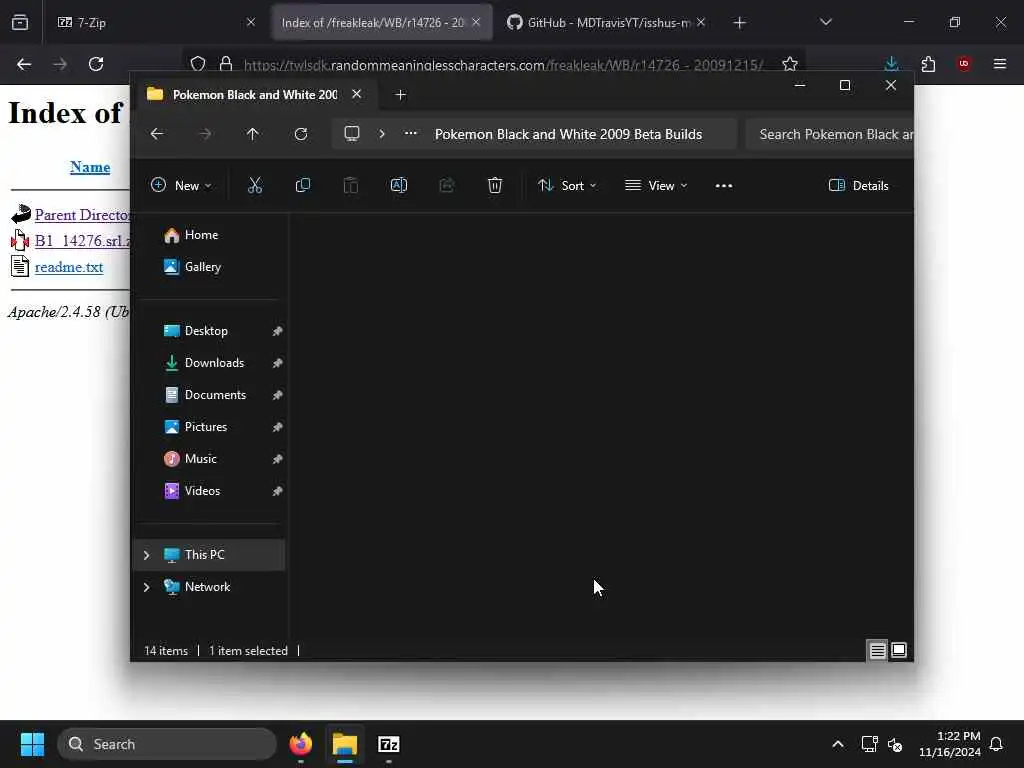
Task: Show hidden system tray icons chevron
Action: [x=838, y=744]
